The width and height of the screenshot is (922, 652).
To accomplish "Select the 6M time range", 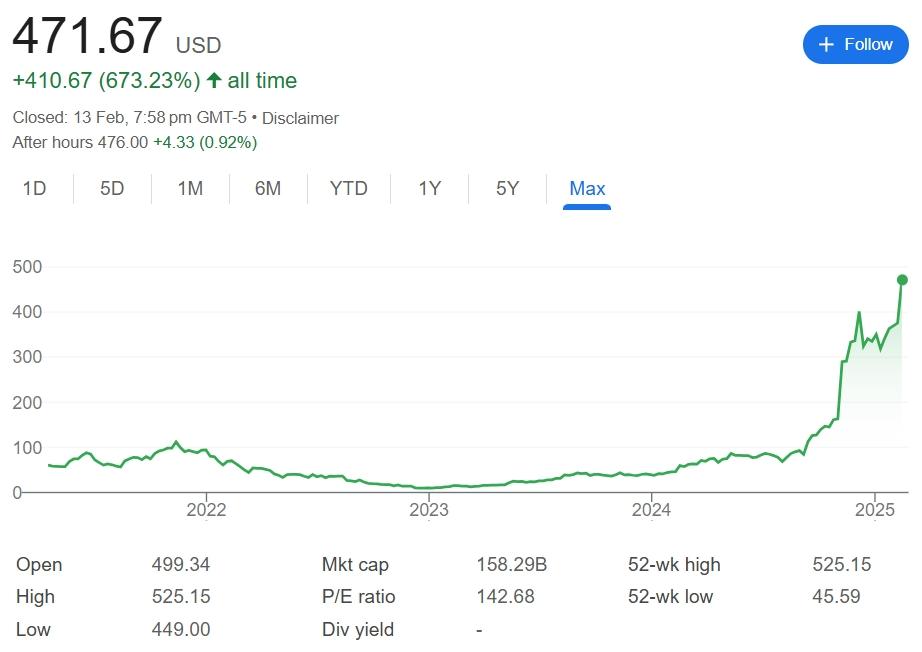I will click(x=267, y=188).
